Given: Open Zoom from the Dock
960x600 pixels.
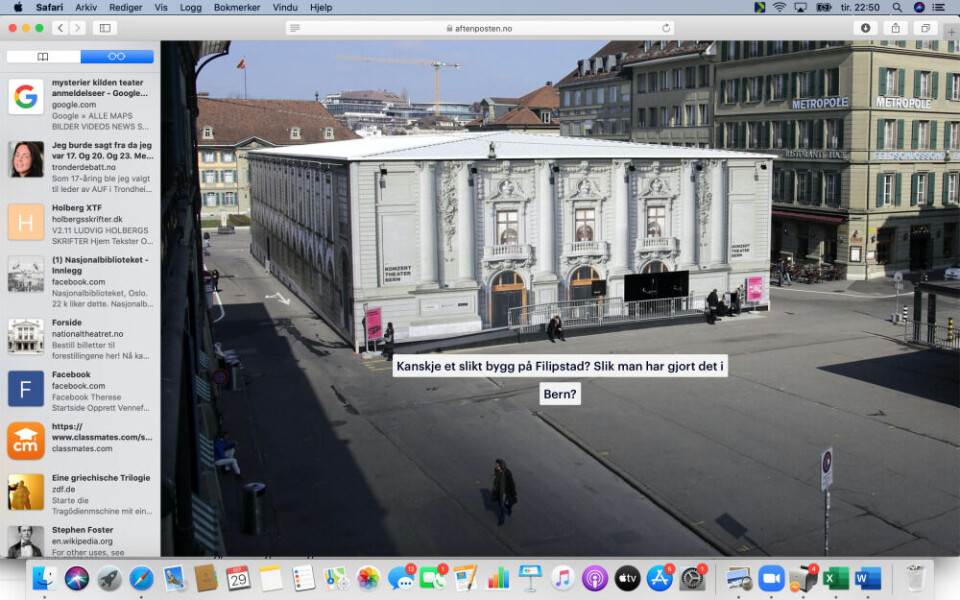Looking at the screenshot, I should coord(770,578).
